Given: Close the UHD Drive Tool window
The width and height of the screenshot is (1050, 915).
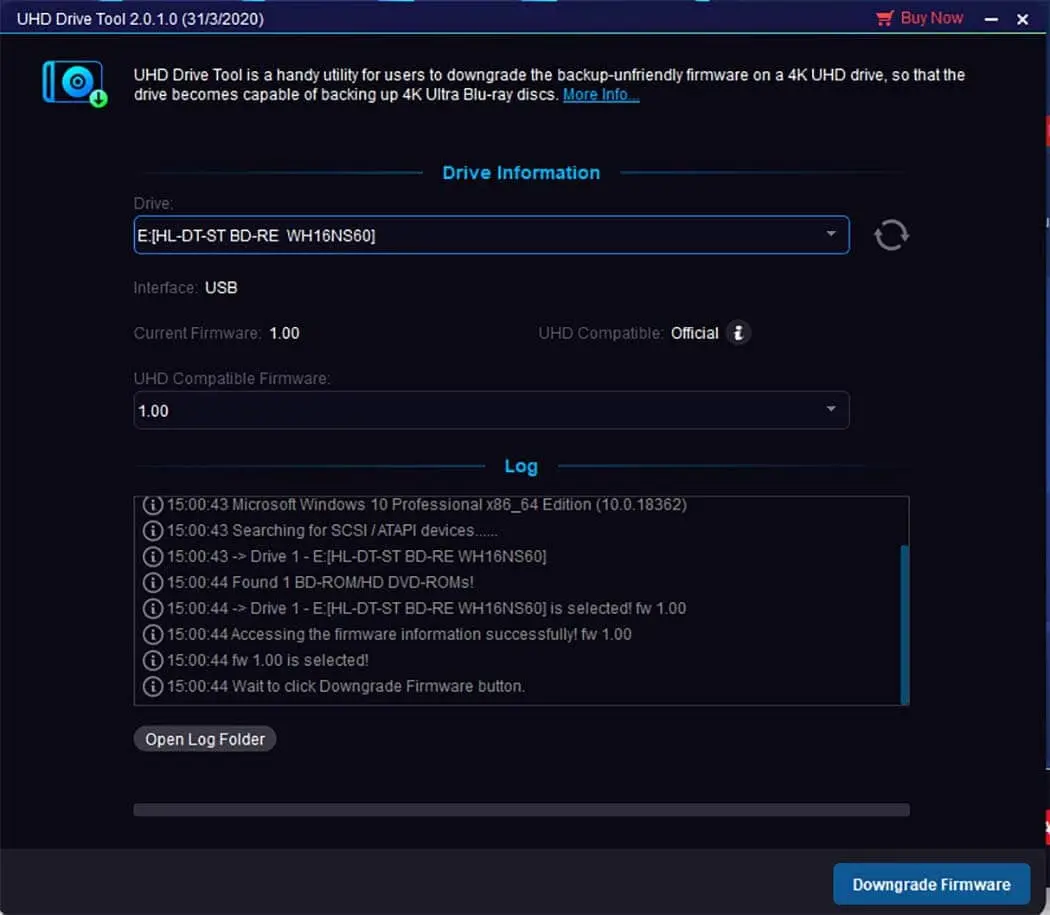Looking at the screenshot, I should pyautogui.click(x=1022, y=19).
